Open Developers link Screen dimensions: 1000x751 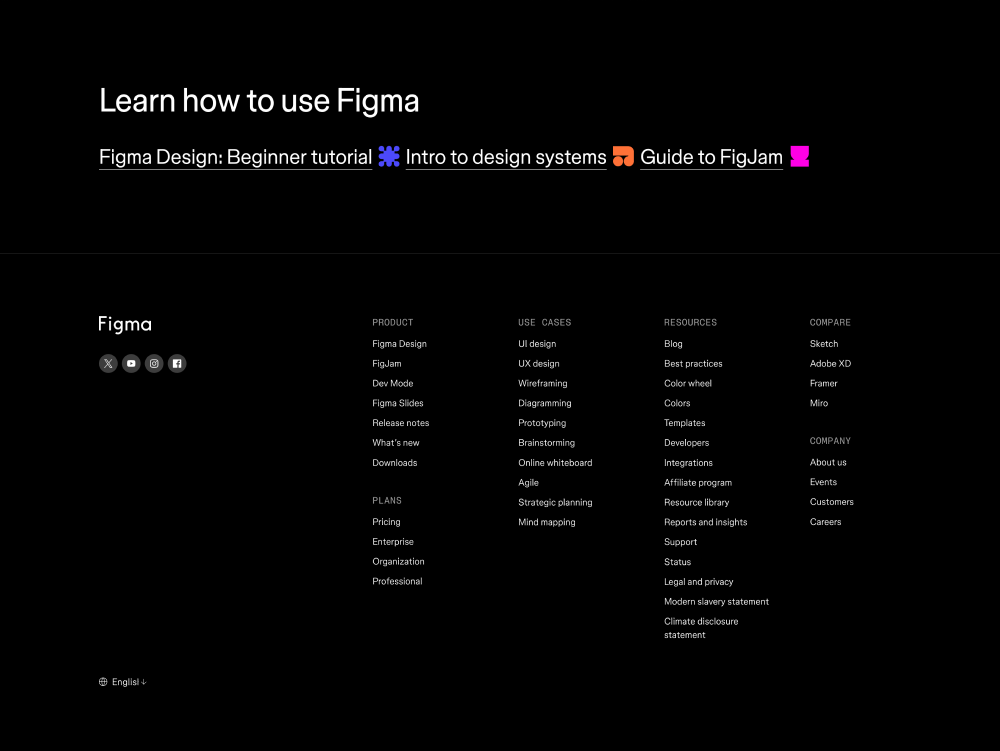click(687, 442)
